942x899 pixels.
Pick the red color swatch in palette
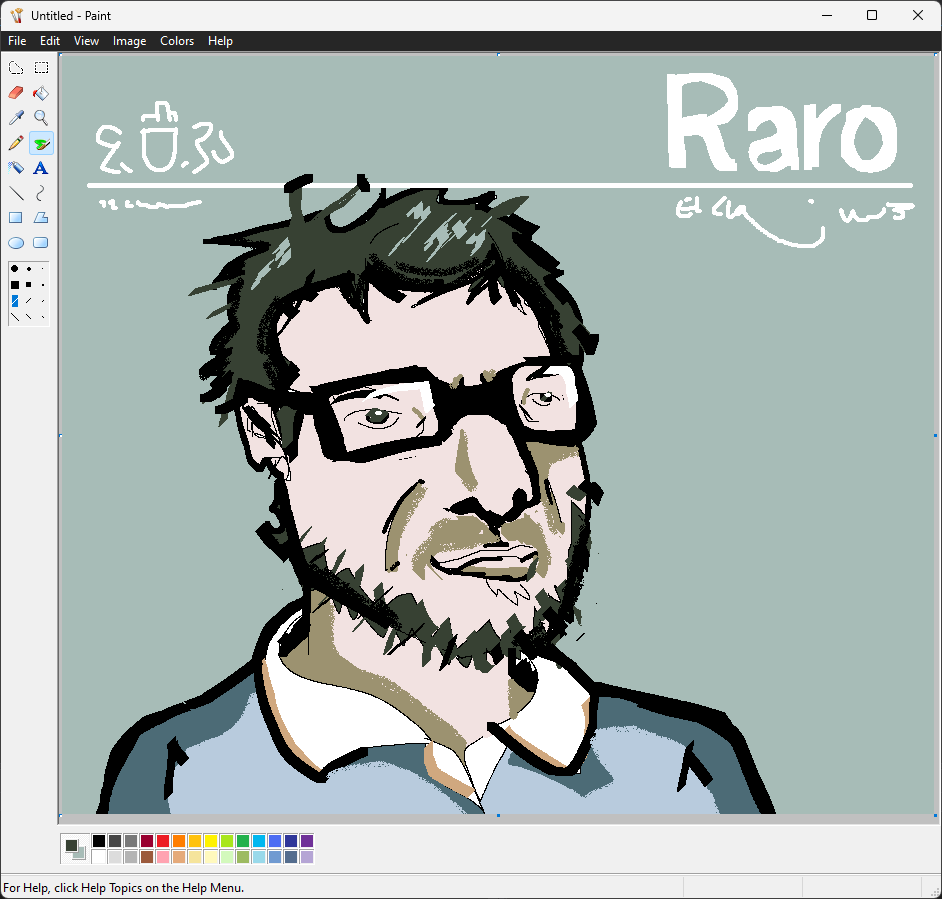click(163, 842)
